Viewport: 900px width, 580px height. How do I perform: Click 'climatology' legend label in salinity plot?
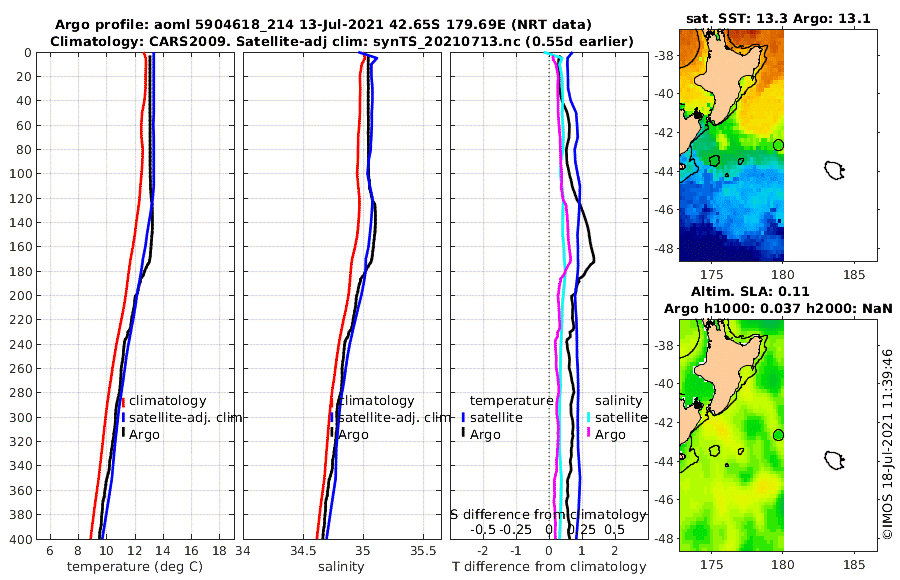(376, 401)
